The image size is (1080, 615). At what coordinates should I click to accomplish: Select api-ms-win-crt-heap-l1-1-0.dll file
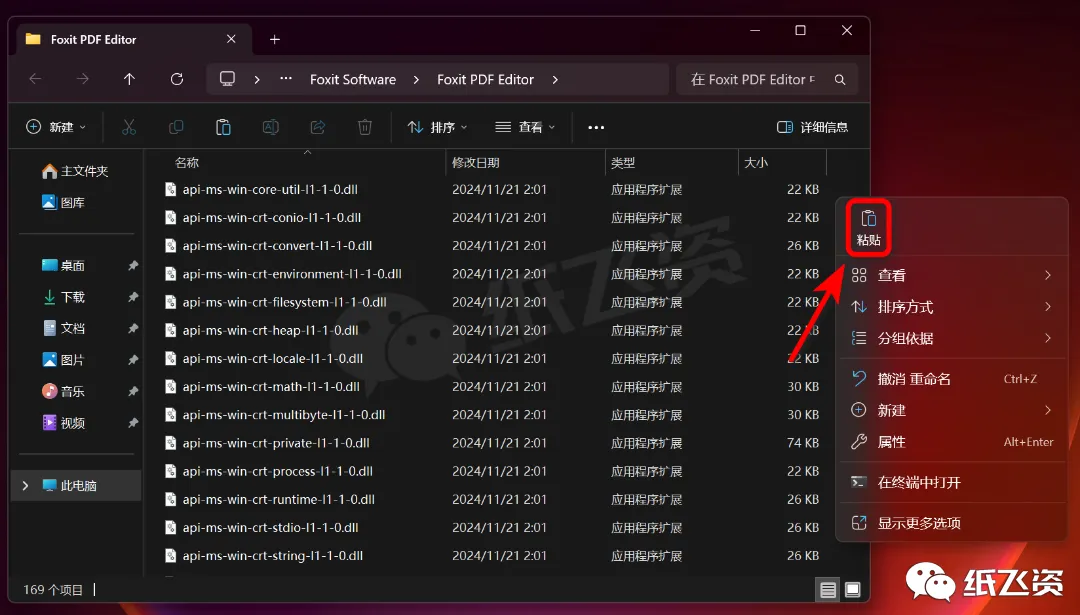coord(270,331)
